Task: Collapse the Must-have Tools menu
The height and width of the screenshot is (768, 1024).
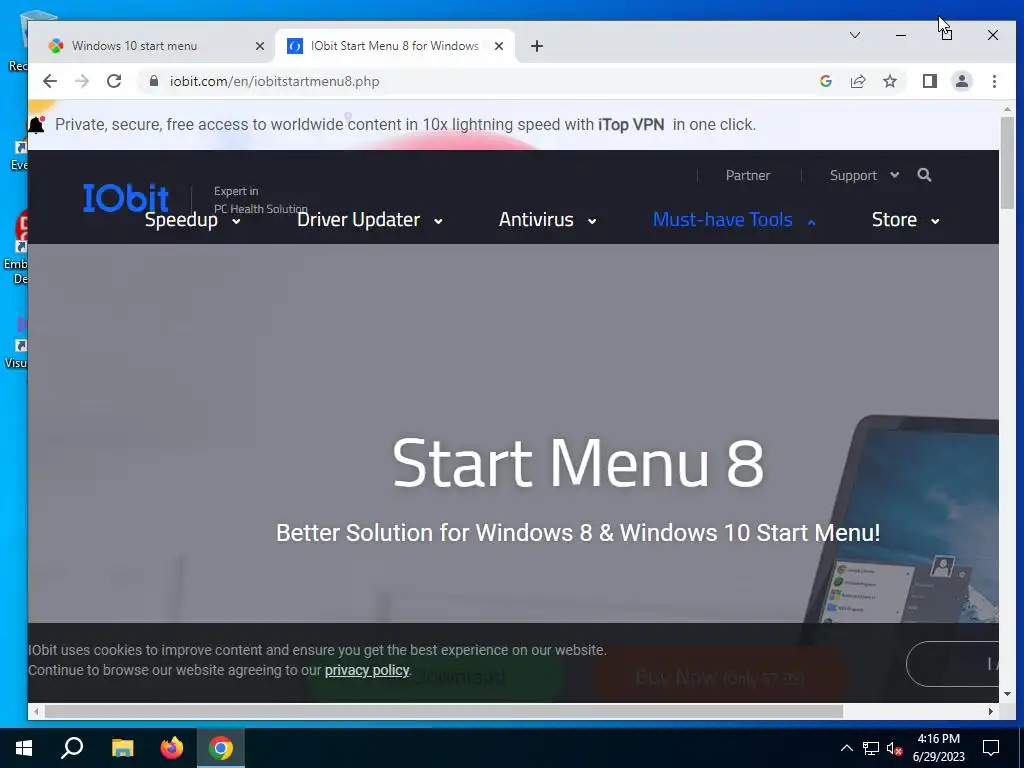Action: click(x=734, y=220)
